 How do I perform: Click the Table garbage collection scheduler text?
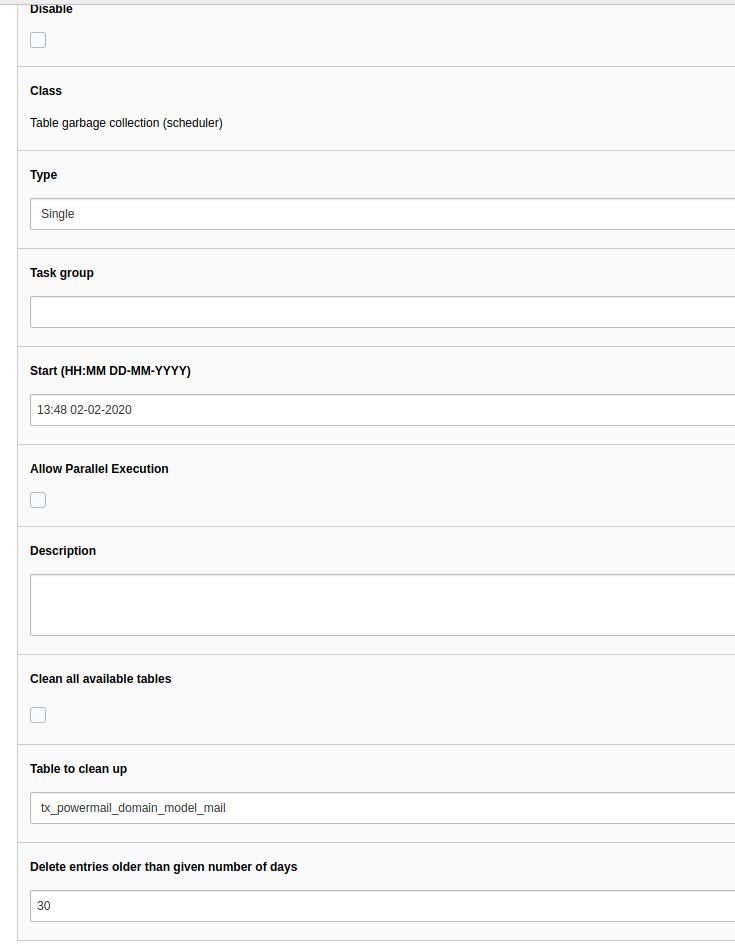126,122
